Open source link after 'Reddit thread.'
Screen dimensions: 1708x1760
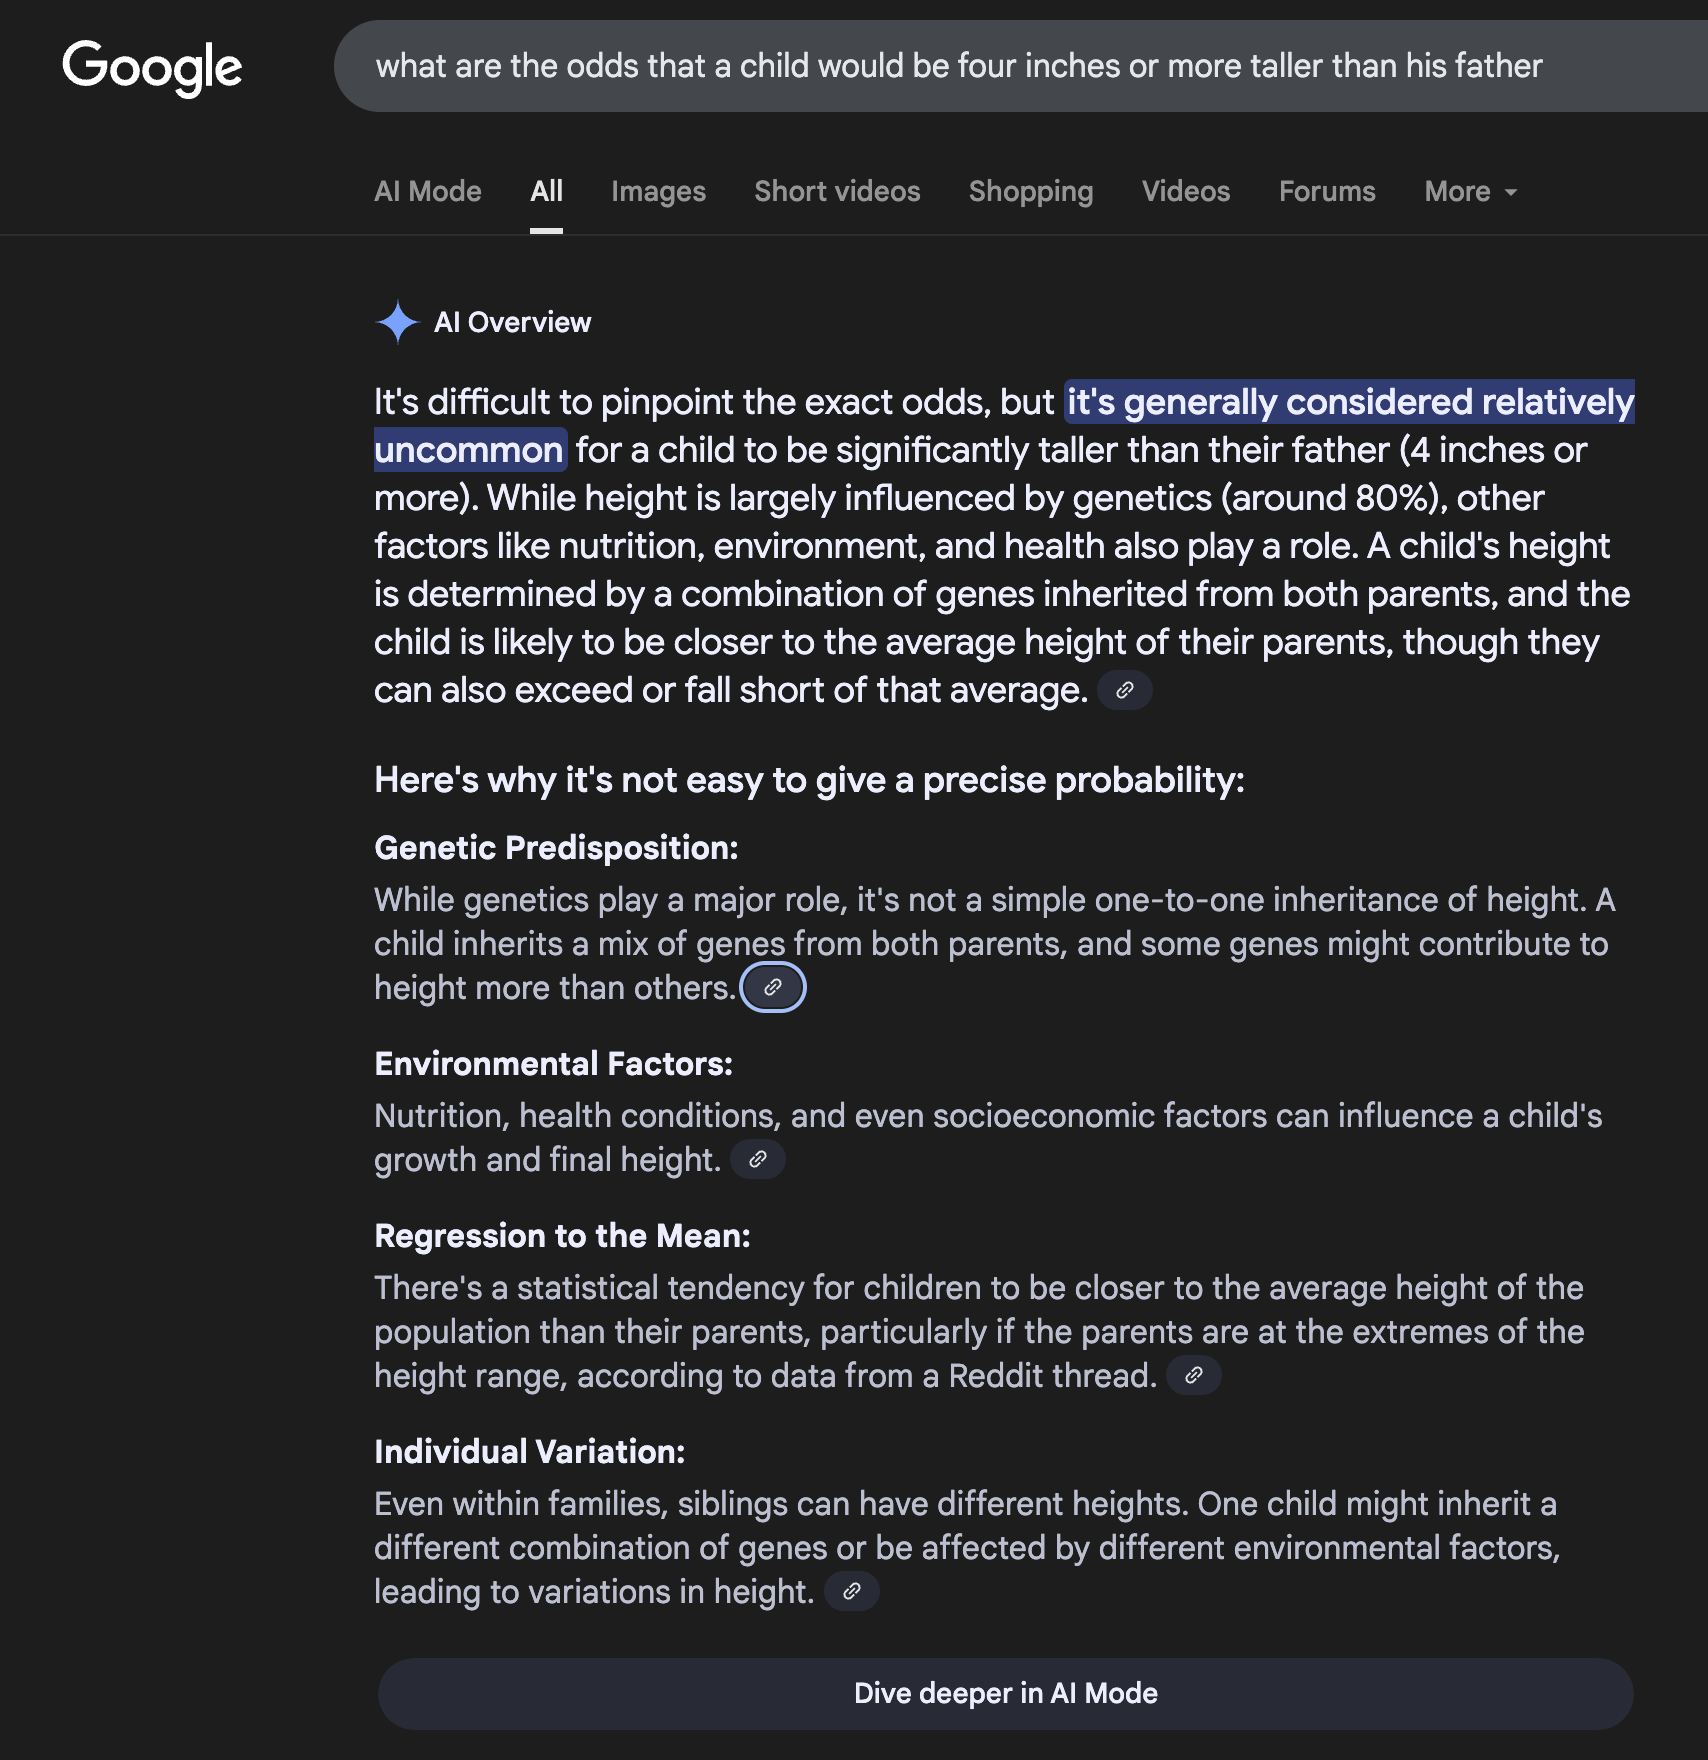(1194, 1376)
